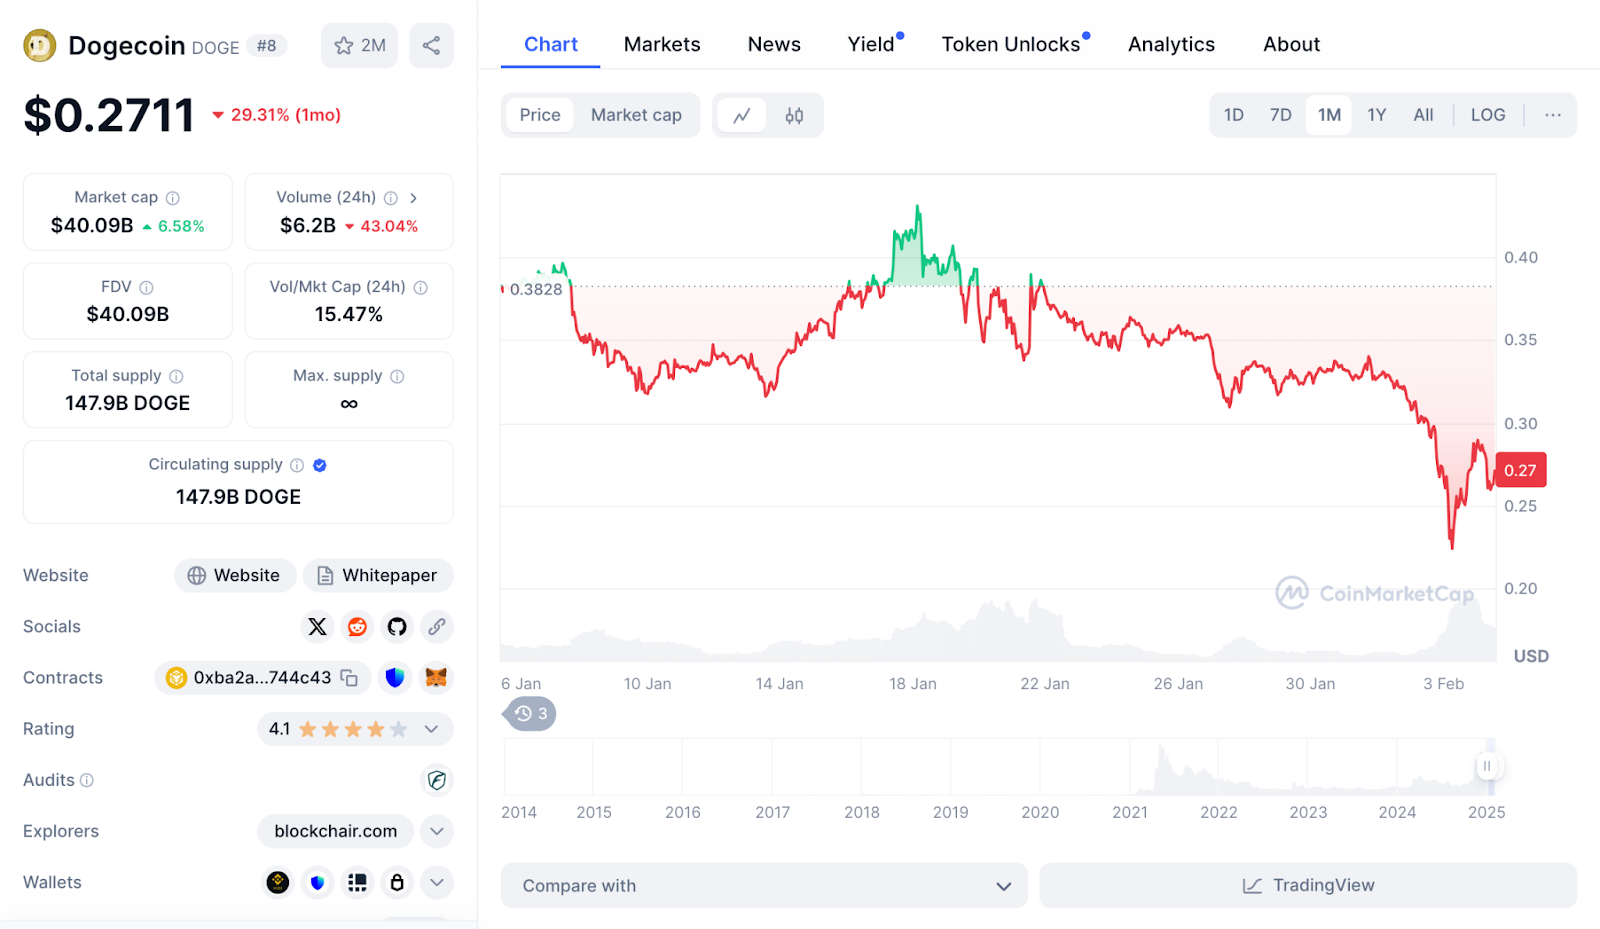Open Dogecoin Reddit social link

pyautogui.click(x=357, y=627)
